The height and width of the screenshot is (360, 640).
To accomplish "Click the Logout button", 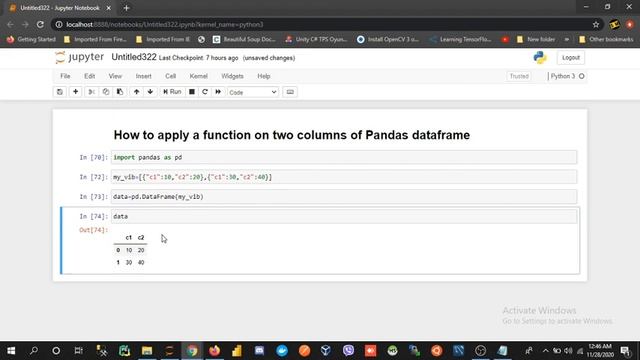I will click(571, 58).
